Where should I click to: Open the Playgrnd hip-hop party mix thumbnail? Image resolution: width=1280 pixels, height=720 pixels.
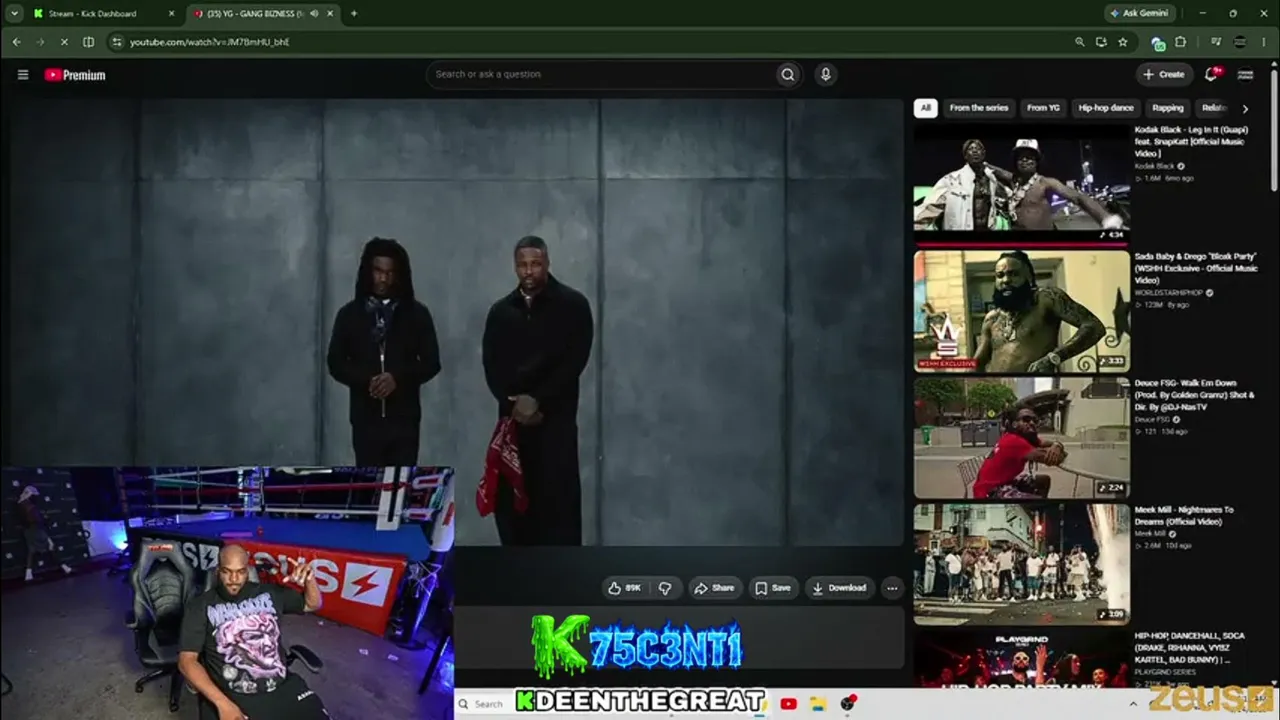coord(1021,659)
